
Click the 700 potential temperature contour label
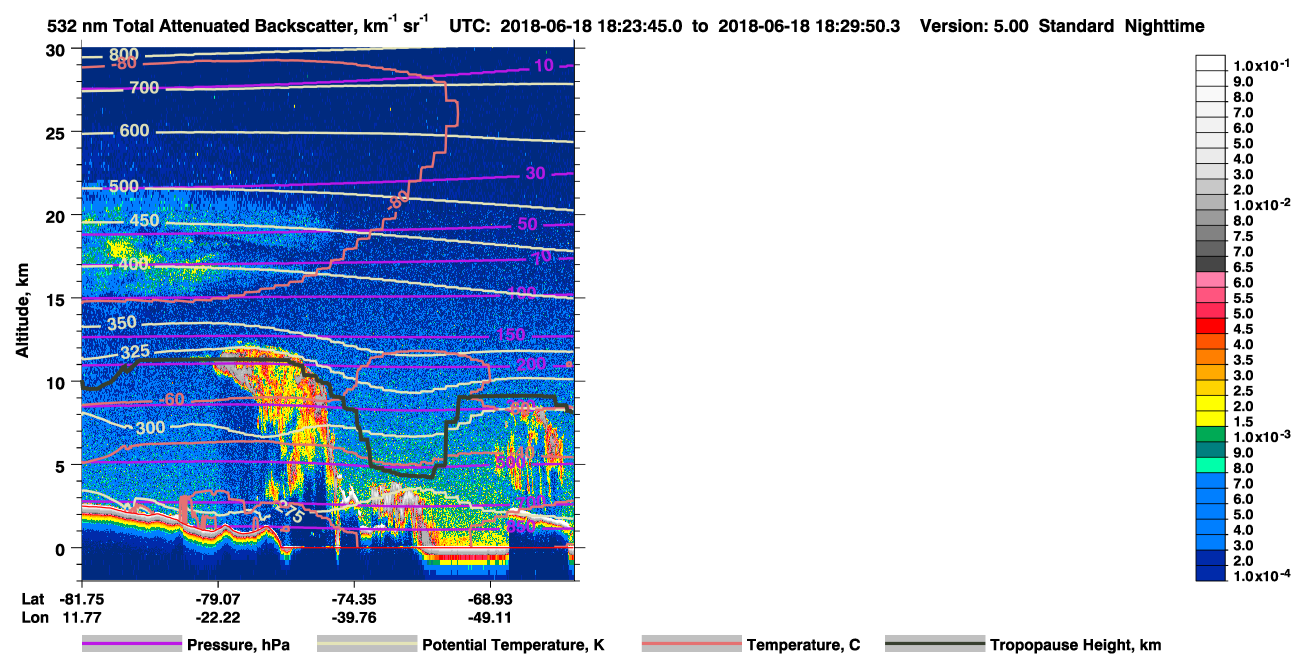(x=144, y=89)
